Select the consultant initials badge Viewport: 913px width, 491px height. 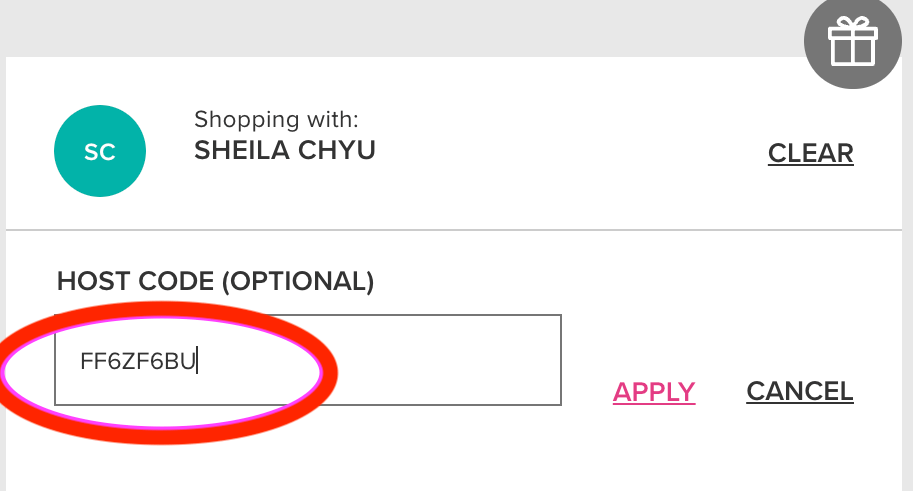click(100, 152)
